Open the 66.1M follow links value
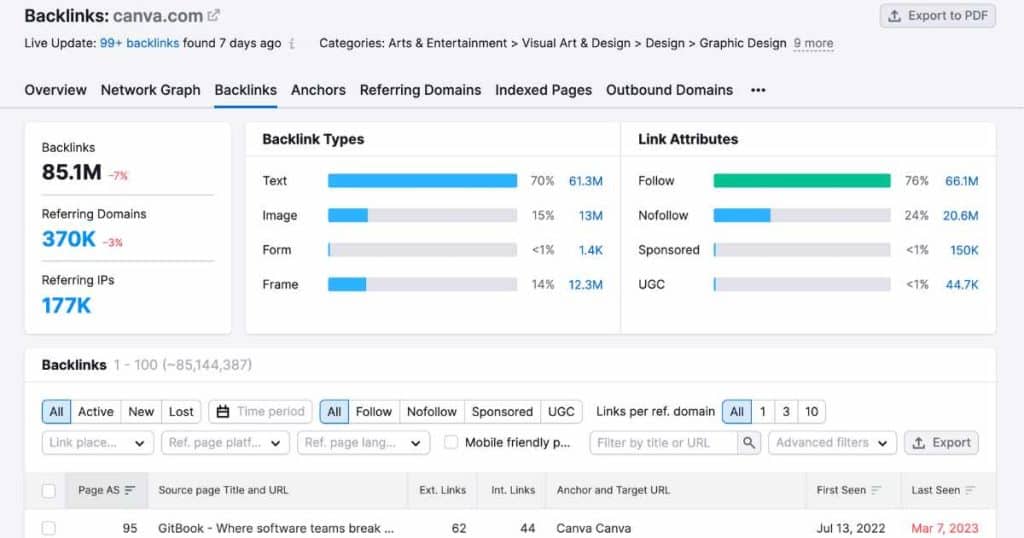The height and width of the screenshot is (538, 1024). click(x=961, y=181)
